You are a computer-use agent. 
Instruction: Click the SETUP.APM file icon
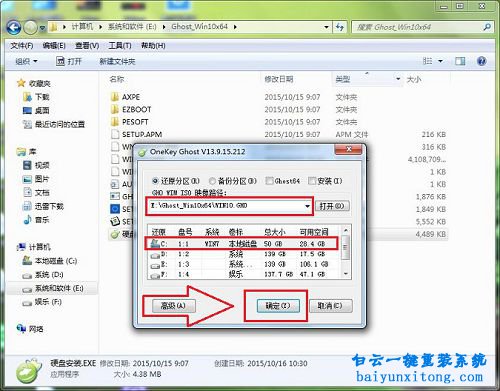[x=115, y=134]
